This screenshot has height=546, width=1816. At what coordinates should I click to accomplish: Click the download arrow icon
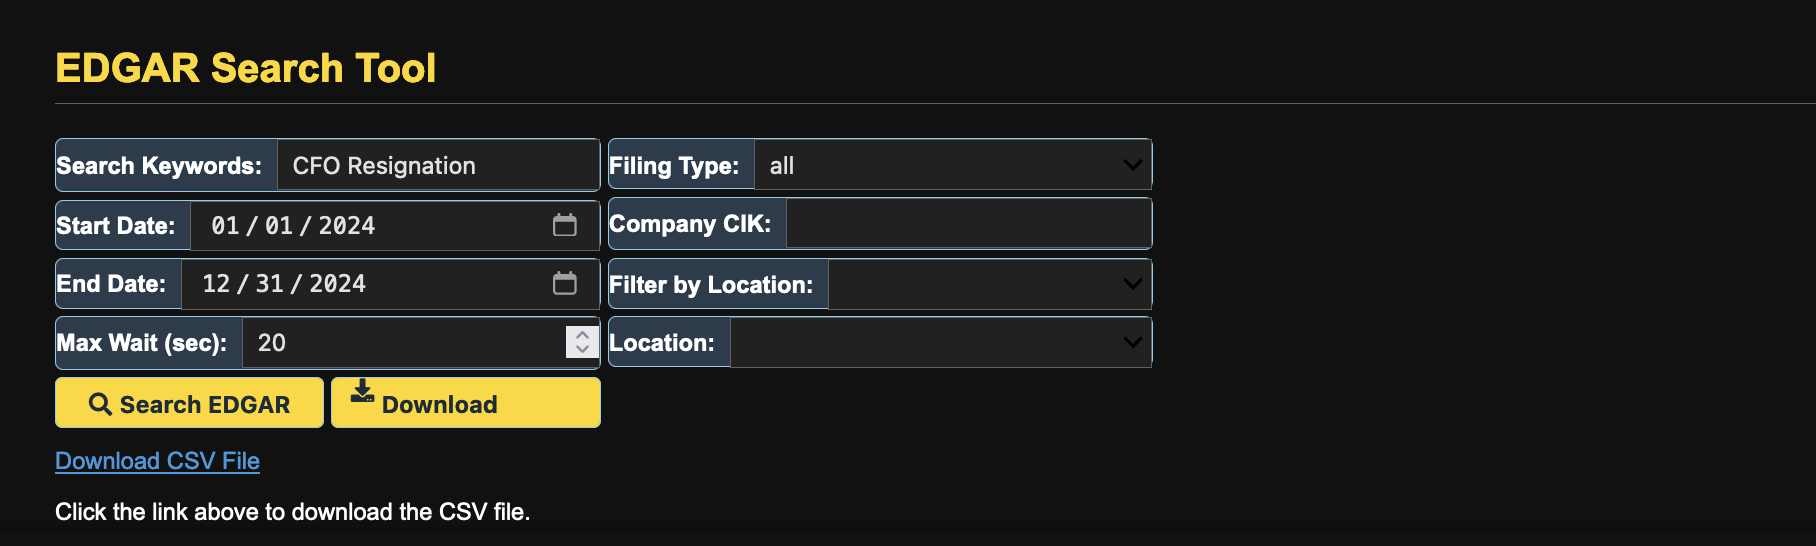tap(362, 391)
